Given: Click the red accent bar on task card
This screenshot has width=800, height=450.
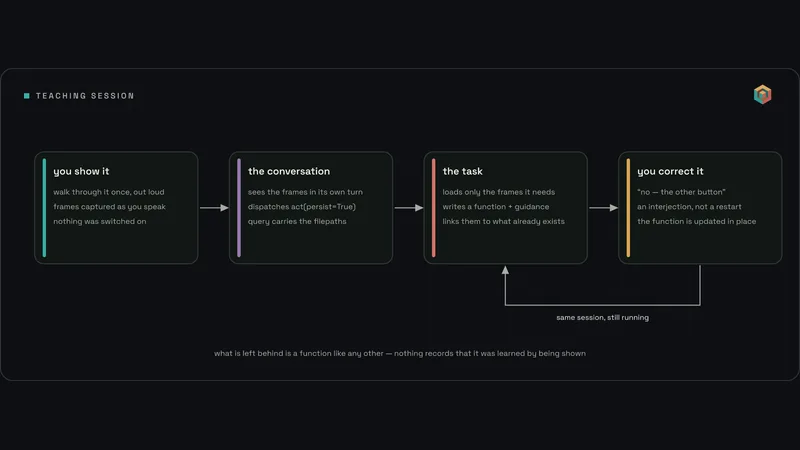Looking at the screenshot, I should [434, 208].
